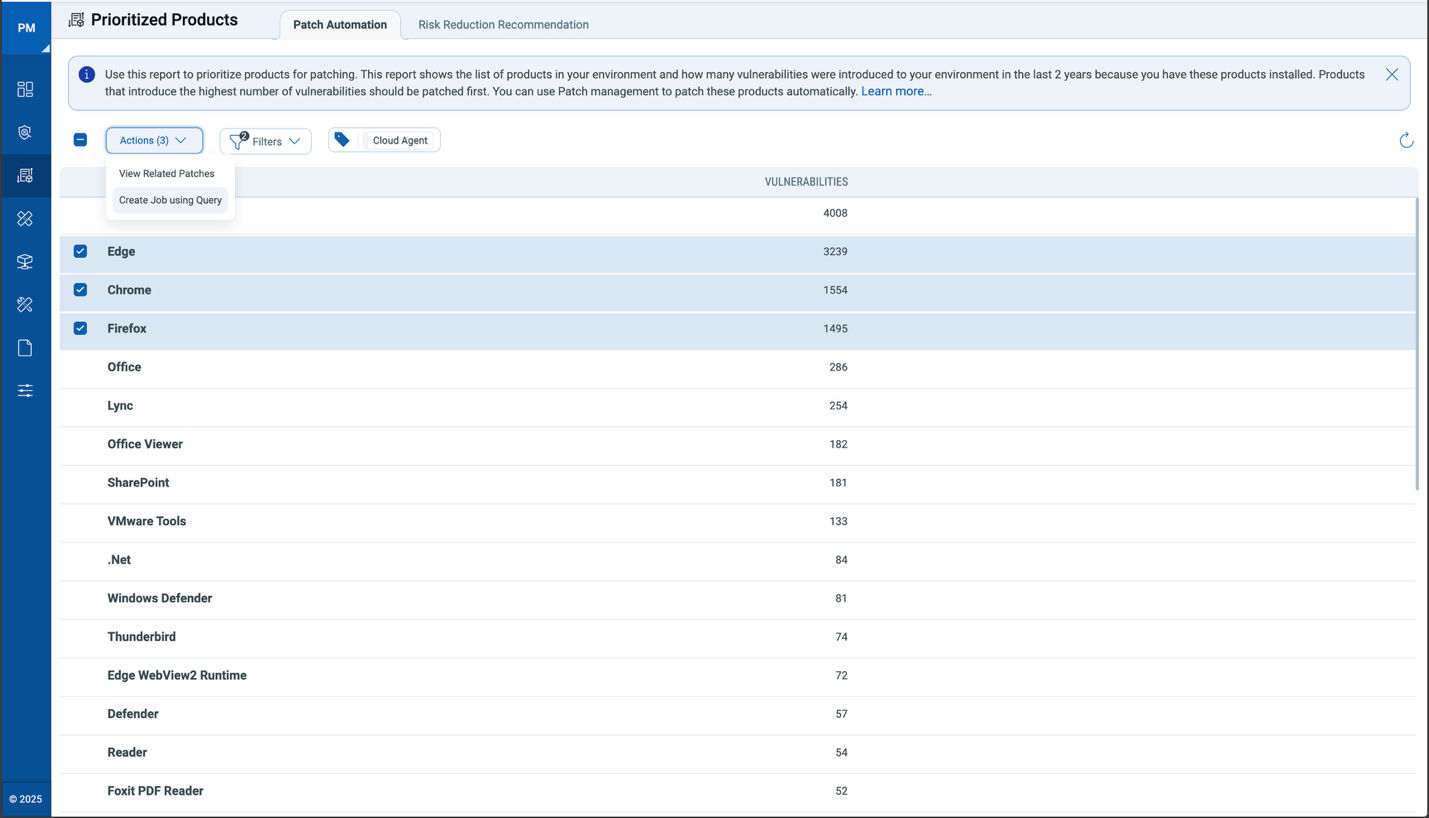The image size is (1429, 818).
Task: Open the dashboard icon in sidebar
Action: tap(26, 90)
